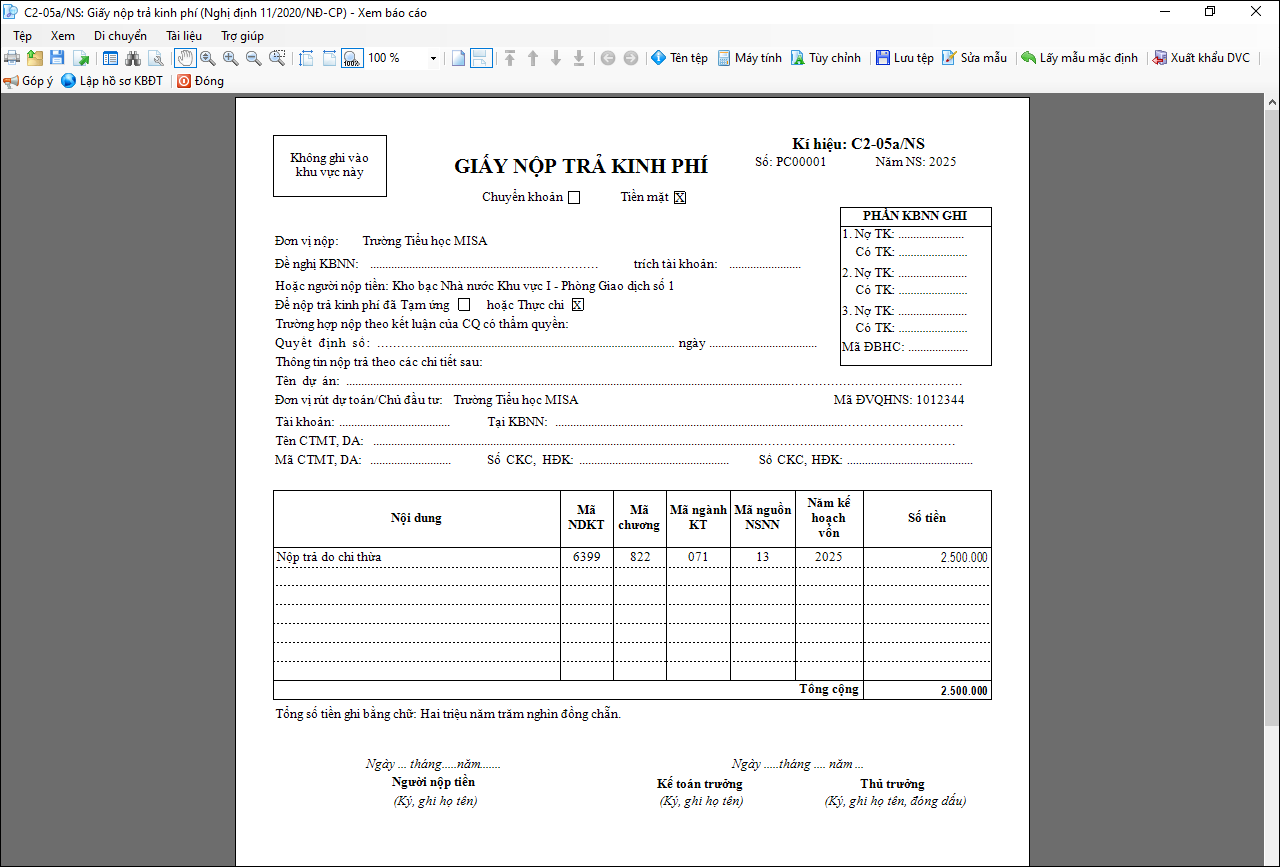Click the Previous Page up arrow
The image size is (1280, 867).
(533, 58)
